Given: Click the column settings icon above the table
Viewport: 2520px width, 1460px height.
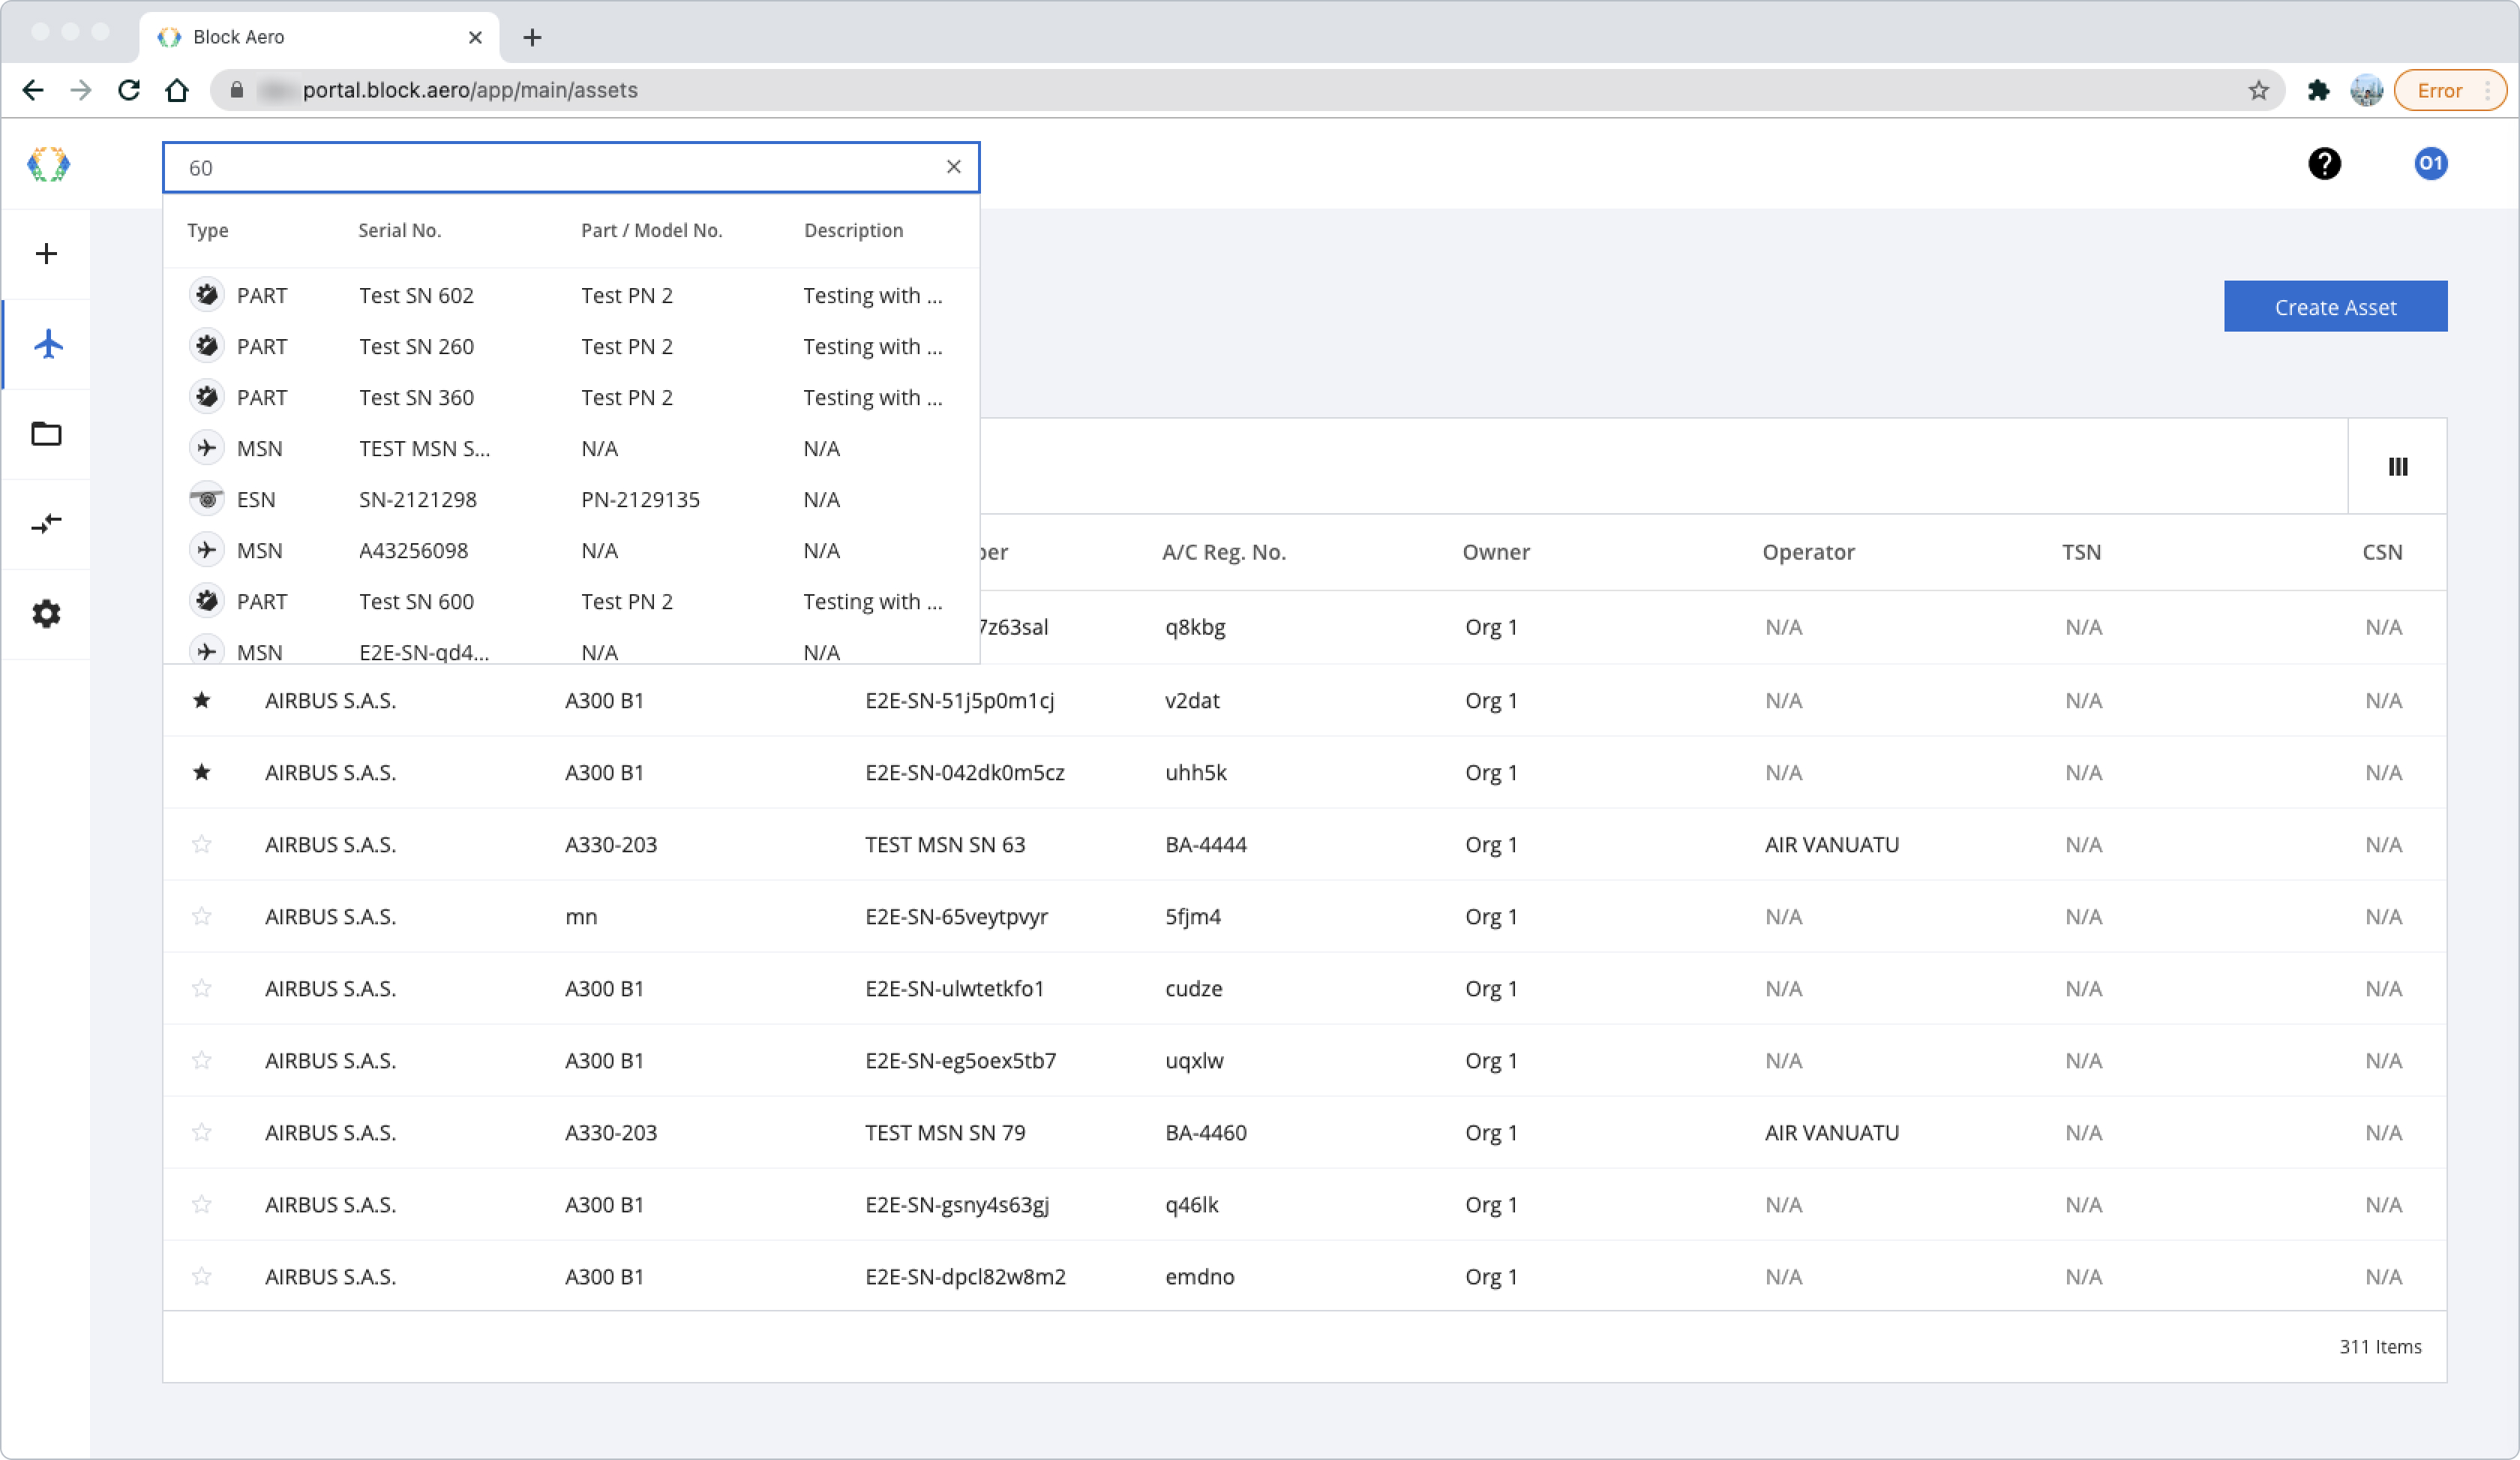Looking at the screenshot, I should [2399, 466].
